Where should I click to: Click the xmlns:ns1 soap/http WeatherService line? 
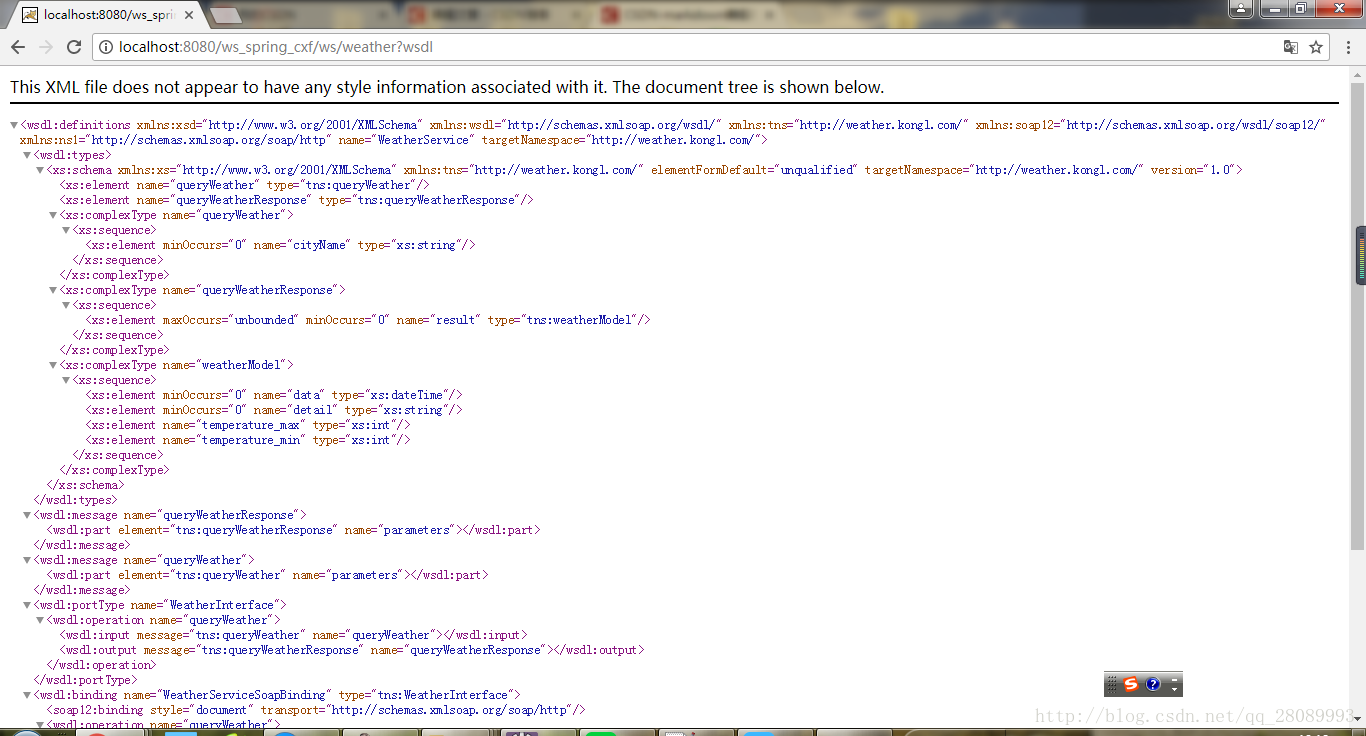pyautogui.click(x=393, y=140)
